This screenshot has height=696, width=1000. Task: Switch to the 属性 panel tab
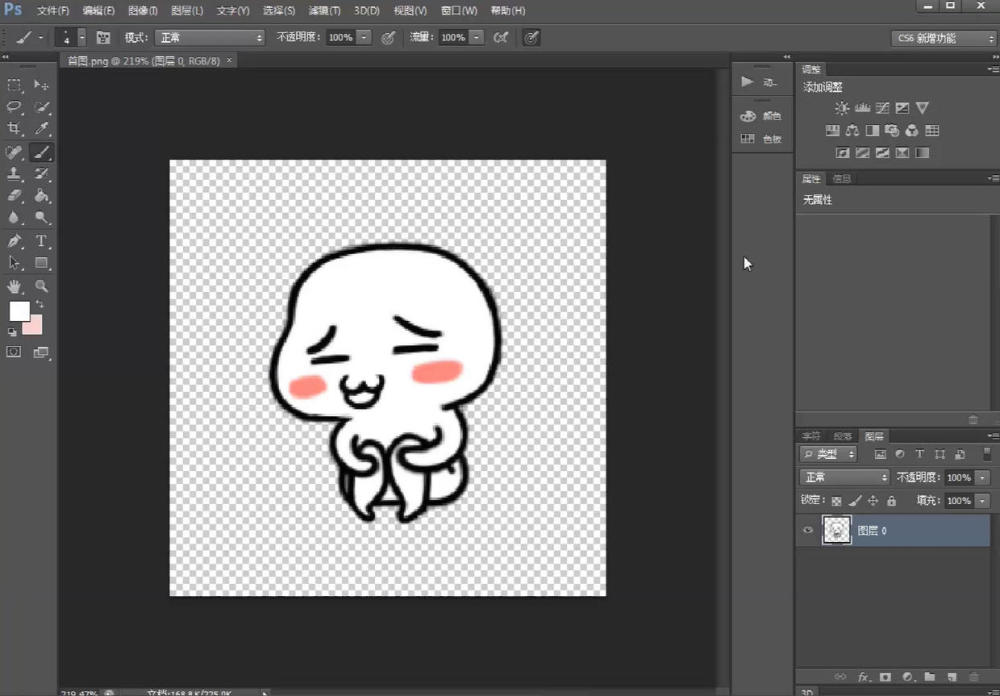pos(811,179)
